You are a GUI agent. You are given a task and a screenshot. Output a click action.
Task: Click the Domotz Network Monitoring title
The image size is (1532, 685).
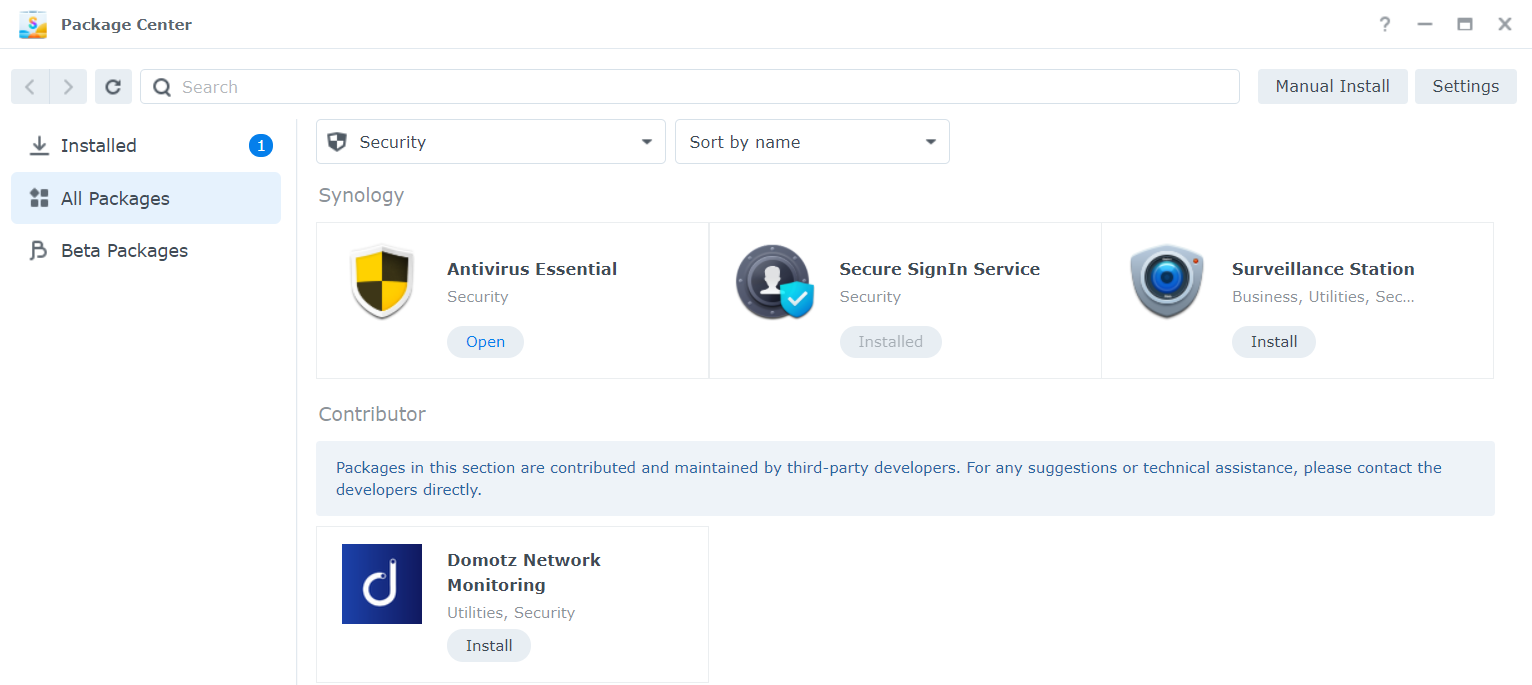point(524,572)
